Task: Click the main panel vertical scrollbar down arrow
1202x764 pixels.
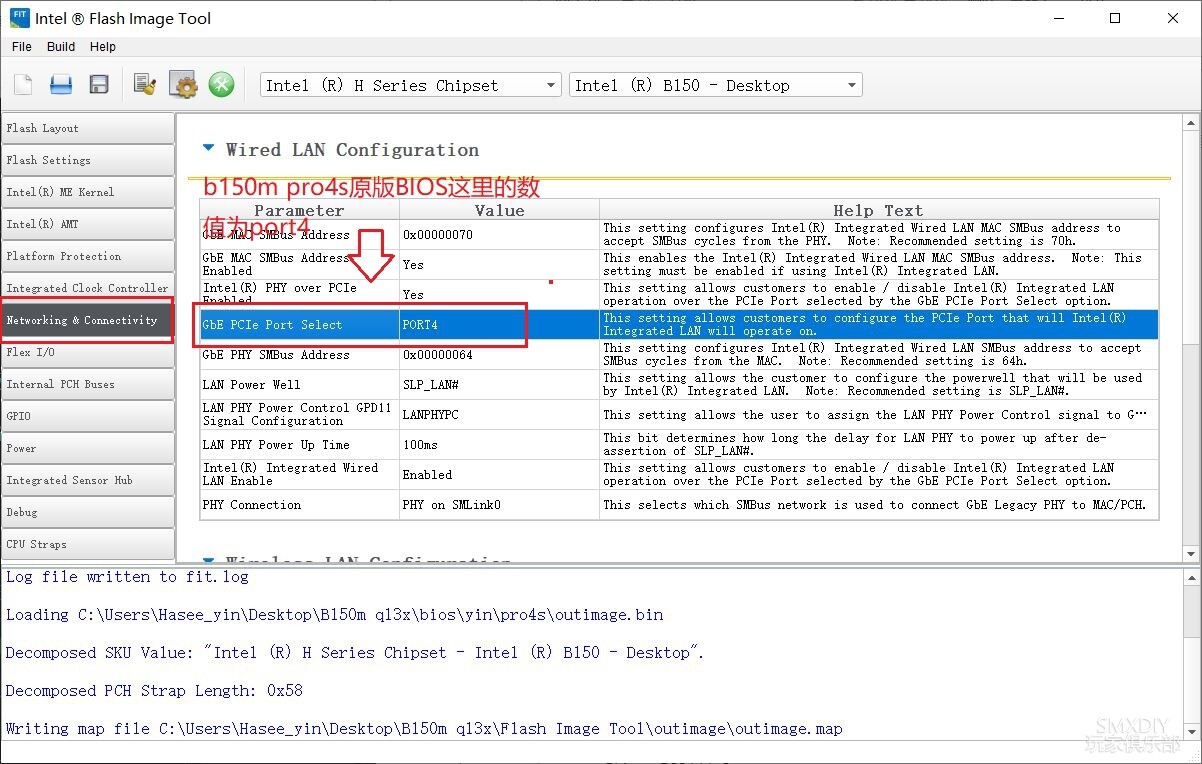Action: [1190, 554]
